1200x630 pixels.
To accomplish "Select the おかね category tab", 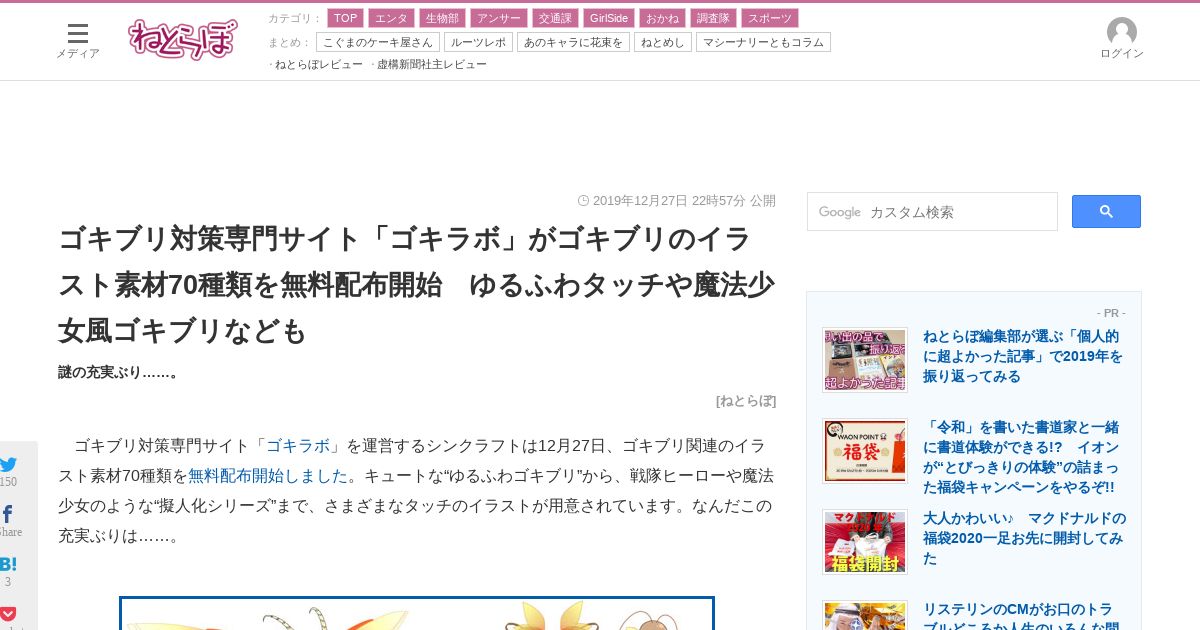I will pyautogui.click(x=662, y=18).
